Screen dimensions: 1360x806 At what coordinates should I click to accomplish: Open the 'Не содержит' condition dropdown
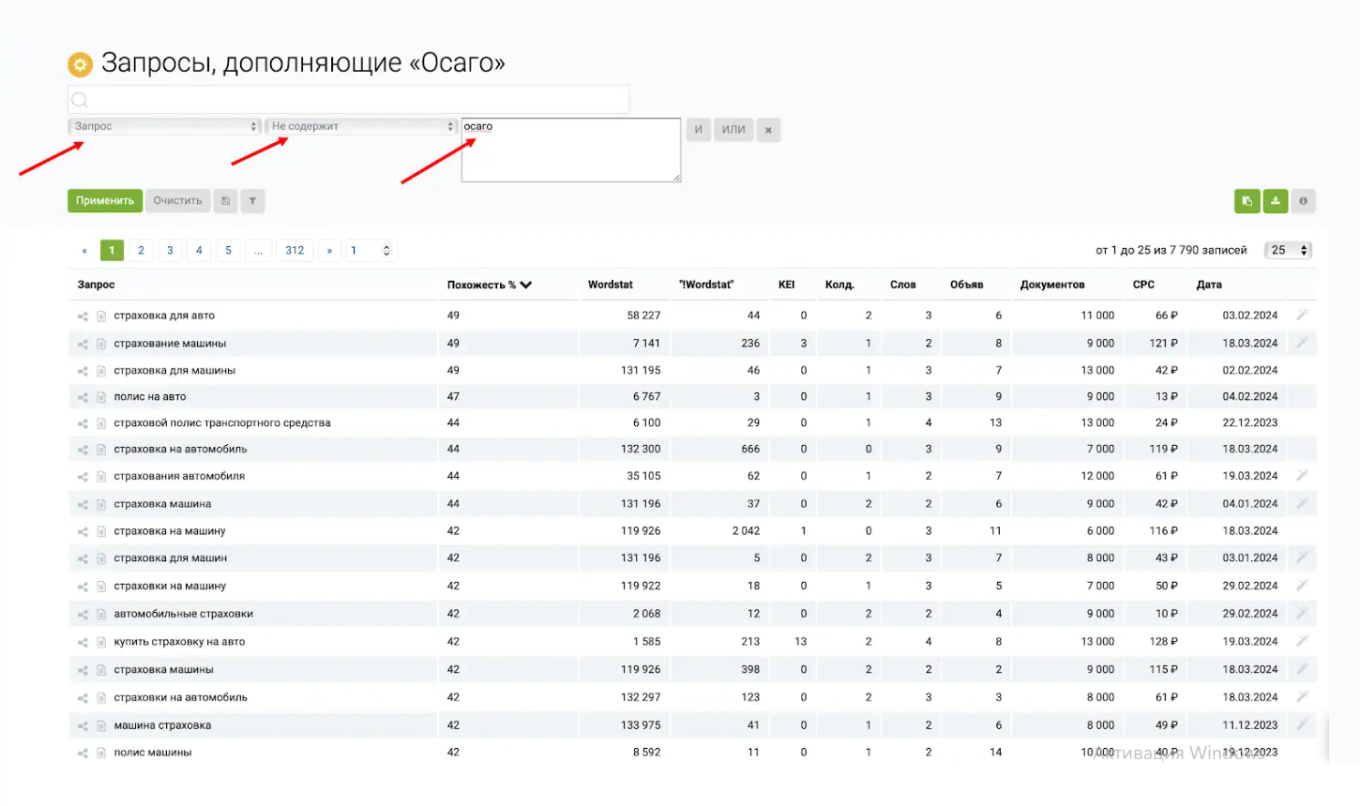tap(361, 127)
